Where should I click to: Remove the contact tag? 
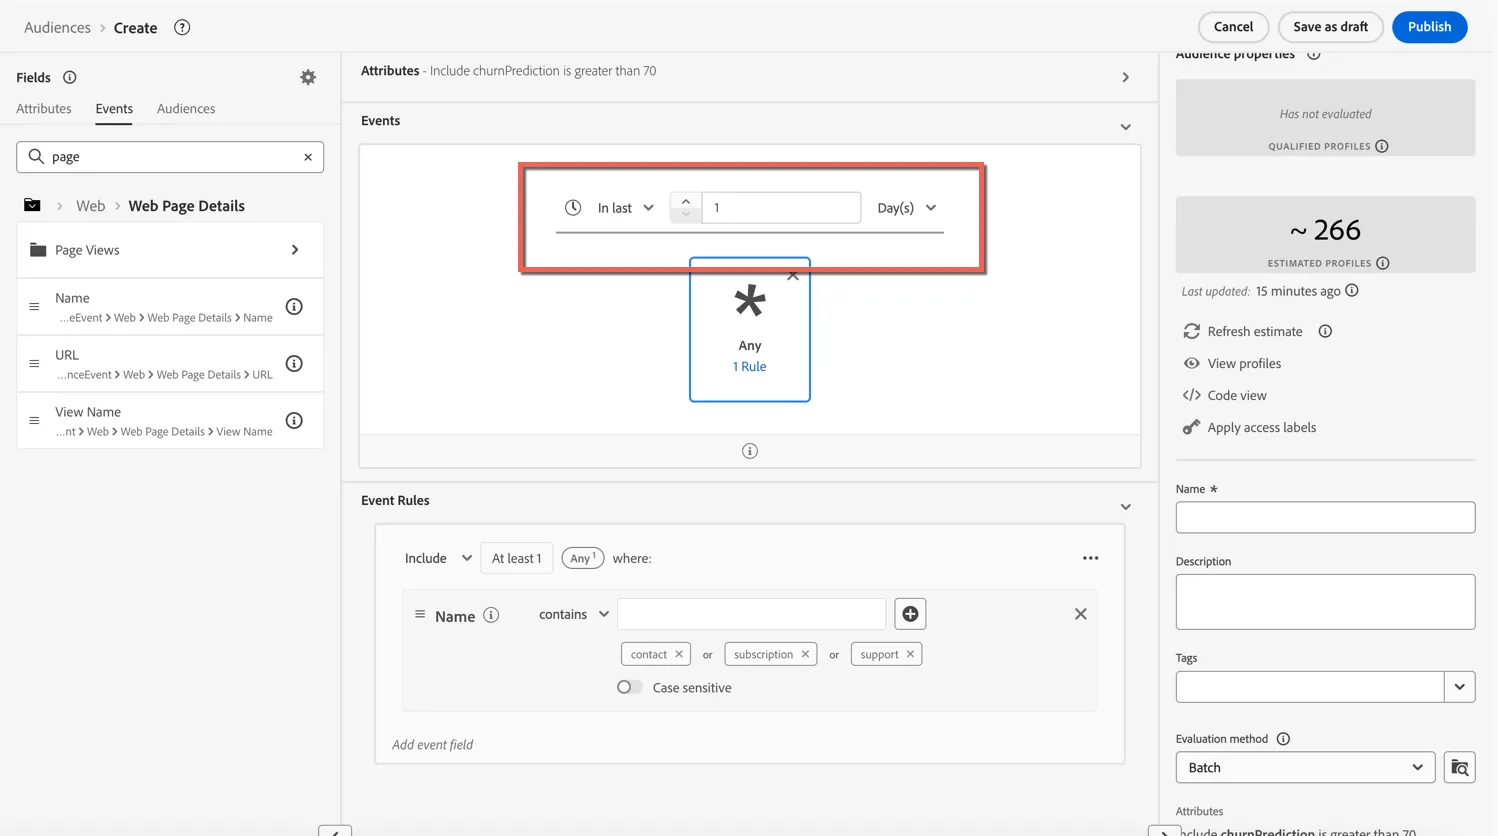pyautogui.click(x=679, y=654)
